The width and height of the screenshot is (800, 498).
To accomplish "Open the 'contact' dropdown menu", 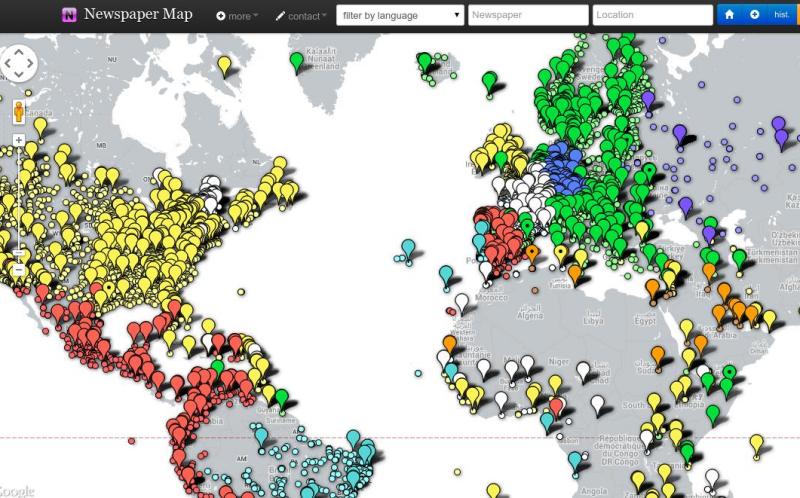I will pos(301,16).
